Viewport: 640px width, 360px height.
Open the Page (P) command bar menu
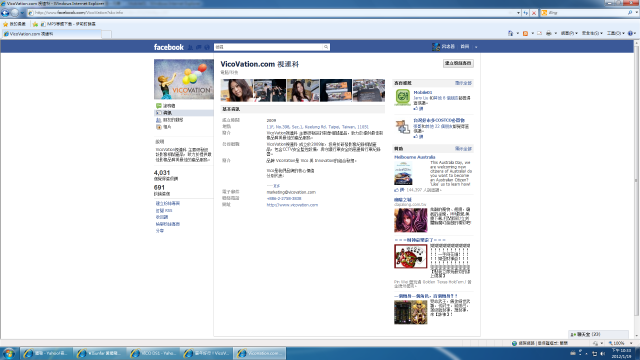point(569,33)
